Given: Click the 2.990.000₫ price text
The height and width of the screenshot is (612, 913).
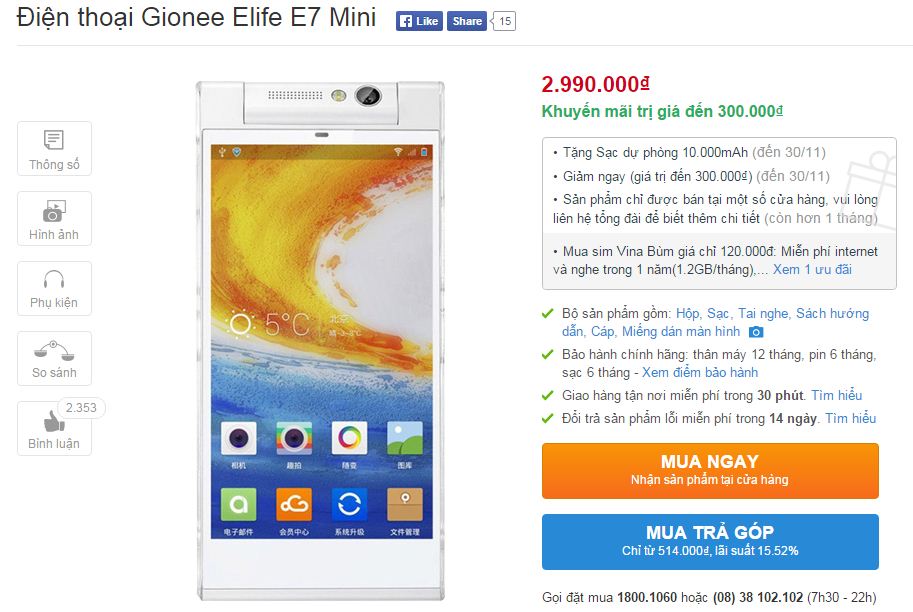Looking at the screenshot, I should tap(595, 84).
